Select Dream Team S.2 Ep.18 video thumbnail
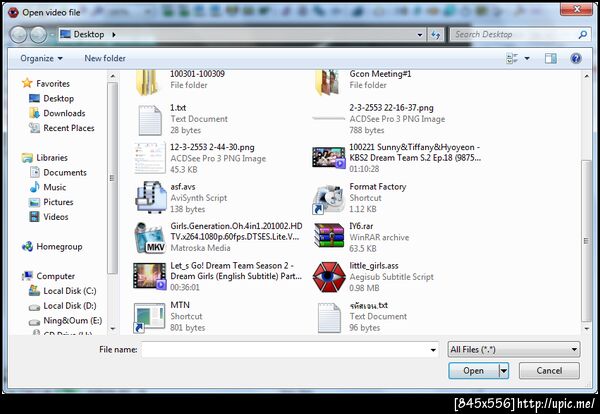 click(328, 158)
